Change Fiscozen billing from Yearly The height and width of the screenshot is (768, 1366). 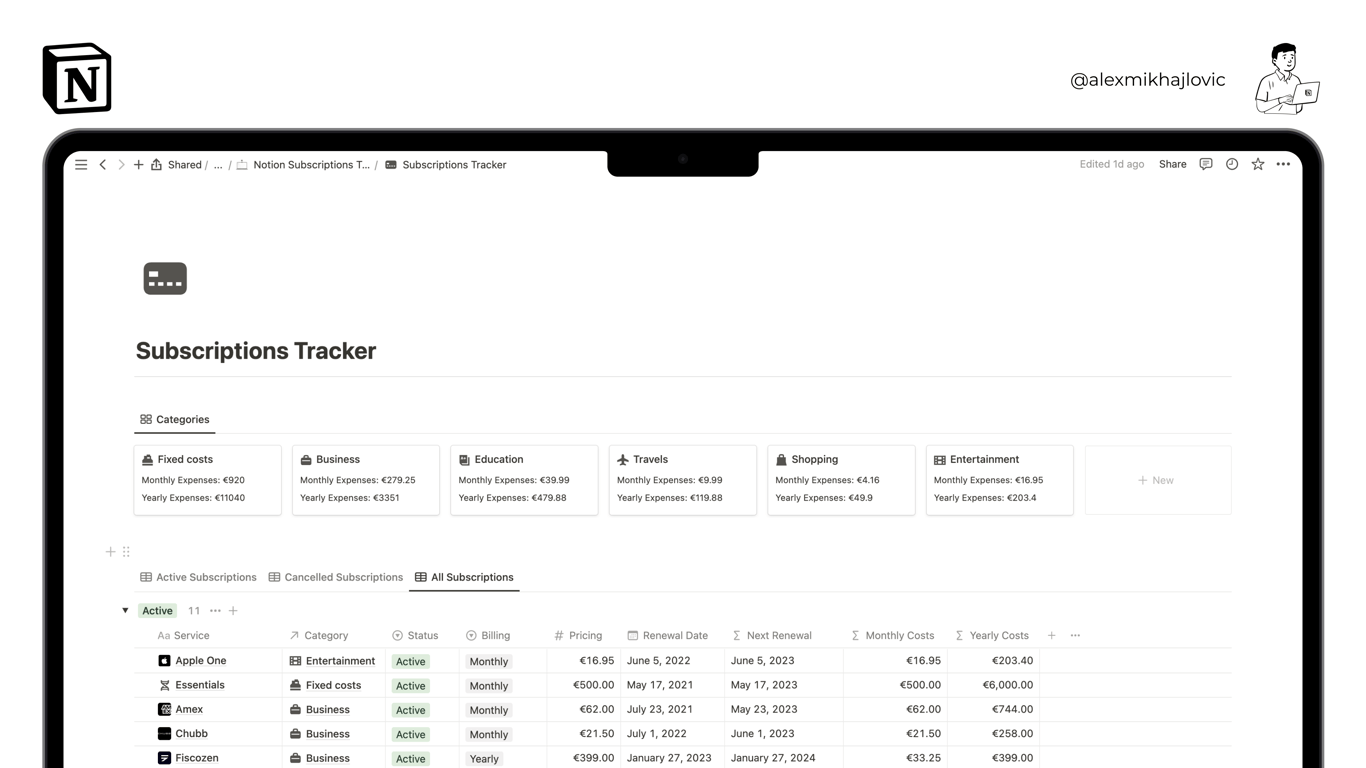click(484, 759)
